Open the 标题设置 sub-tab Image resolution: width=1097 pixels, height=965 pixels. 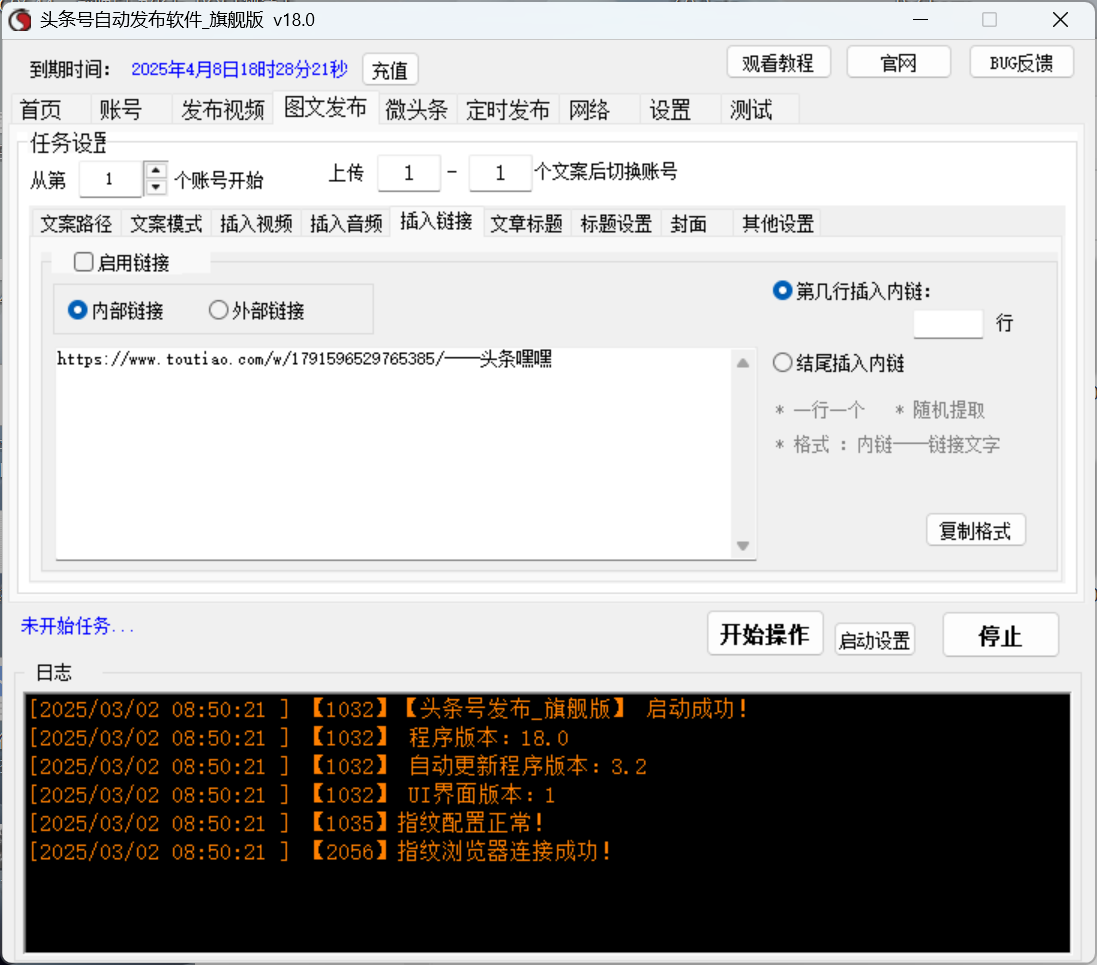(616, 224)
